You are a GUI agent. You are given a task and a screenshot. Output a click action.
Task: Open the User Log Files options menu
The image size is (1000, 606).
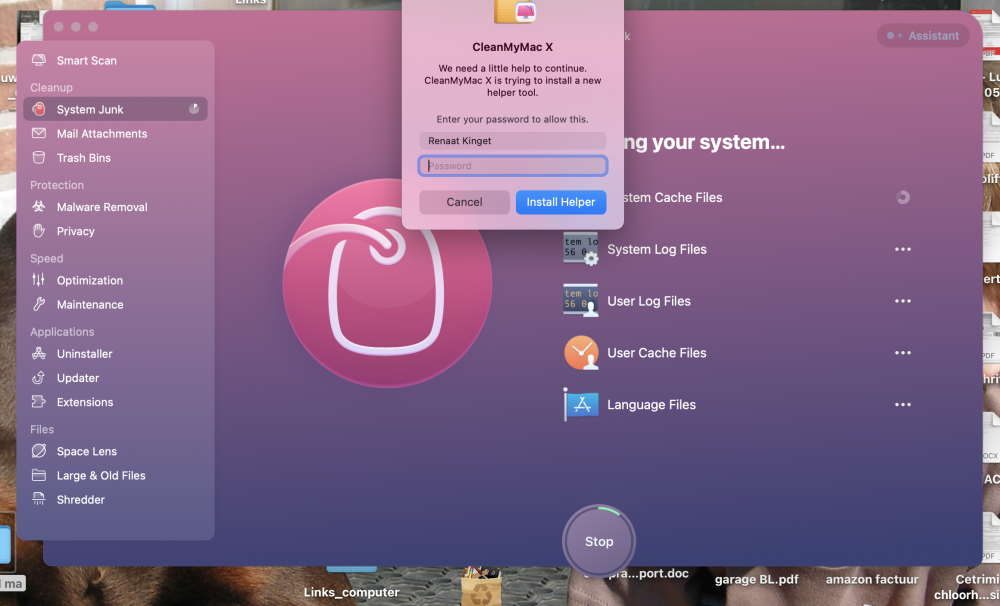(x=903, y=301)
